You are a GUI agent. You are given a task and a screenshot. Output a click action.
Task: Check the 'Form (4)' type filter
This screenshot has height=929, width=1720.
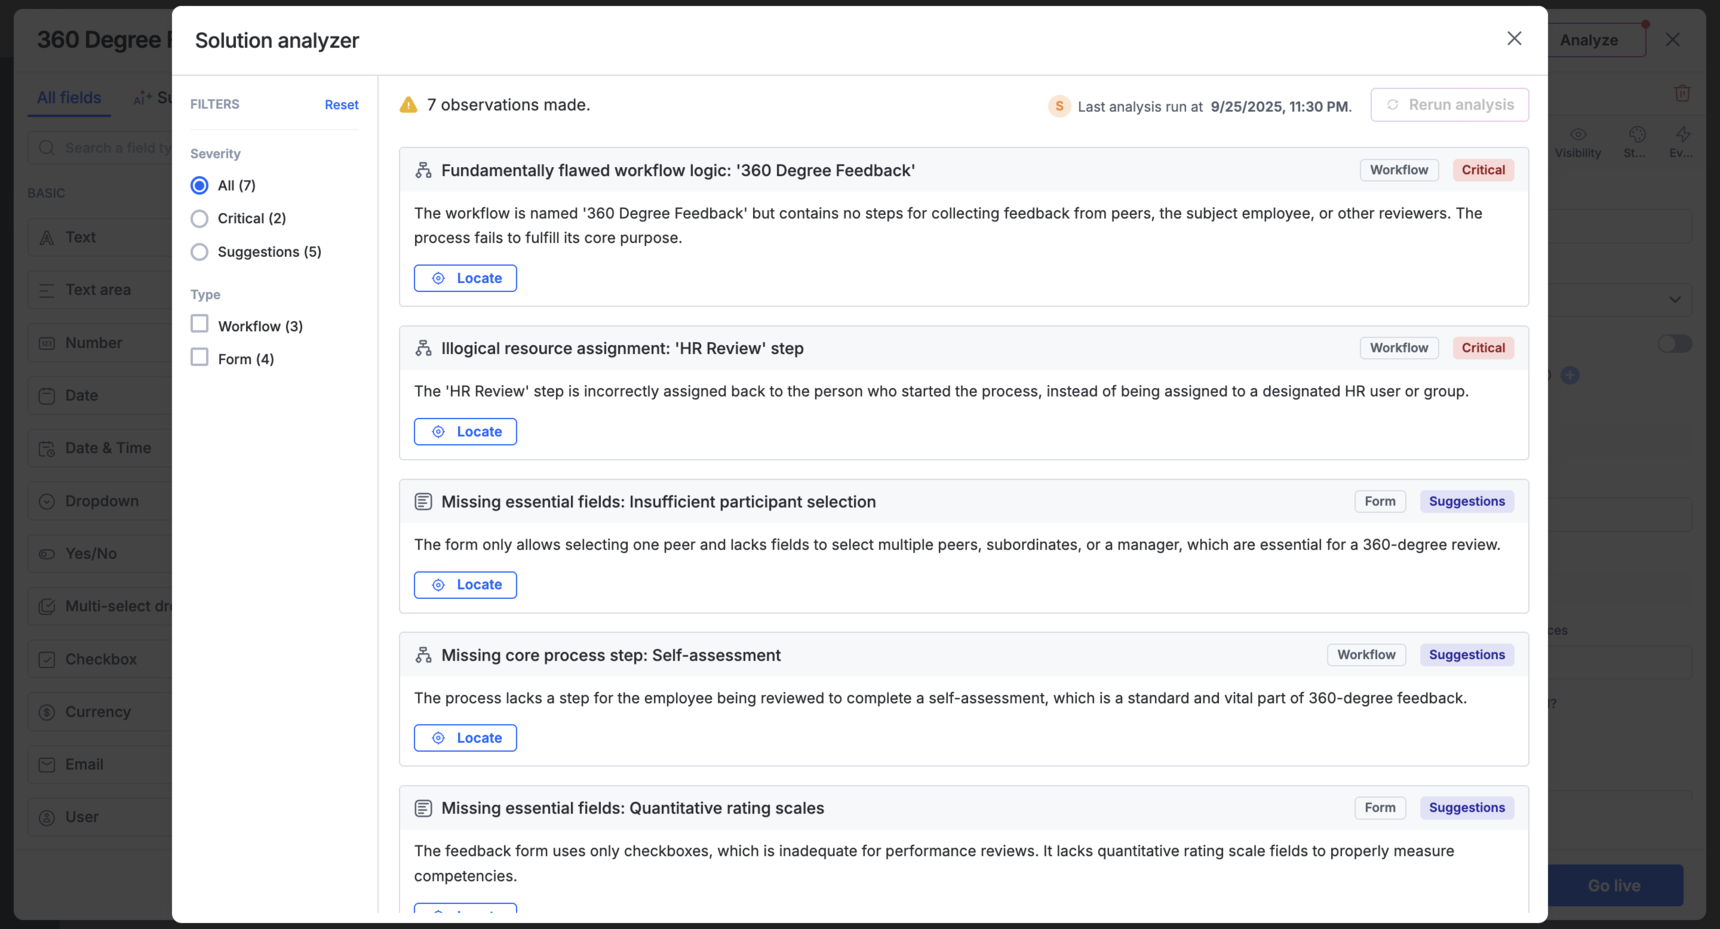200,358
